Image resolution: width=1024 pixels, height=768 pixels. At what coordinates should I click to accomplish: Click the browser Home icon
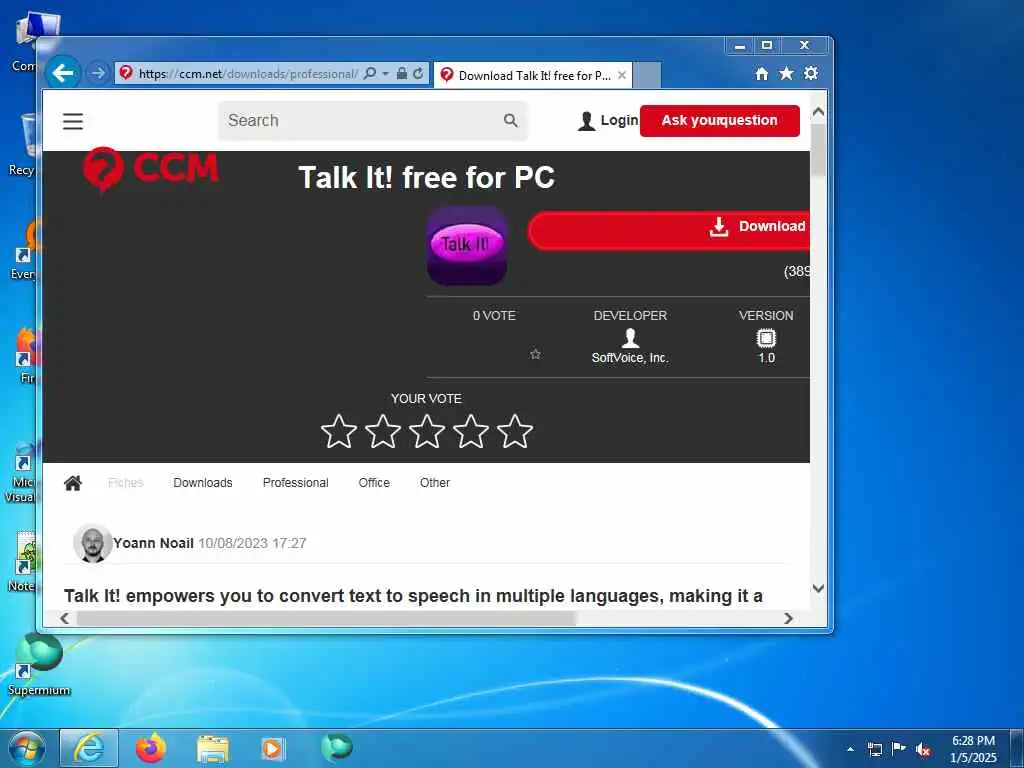click(x=761, y=74)
